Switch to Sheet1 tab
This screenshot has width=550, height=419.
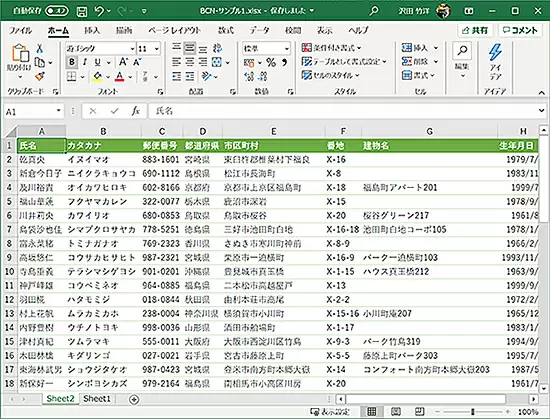pos(97,399)
